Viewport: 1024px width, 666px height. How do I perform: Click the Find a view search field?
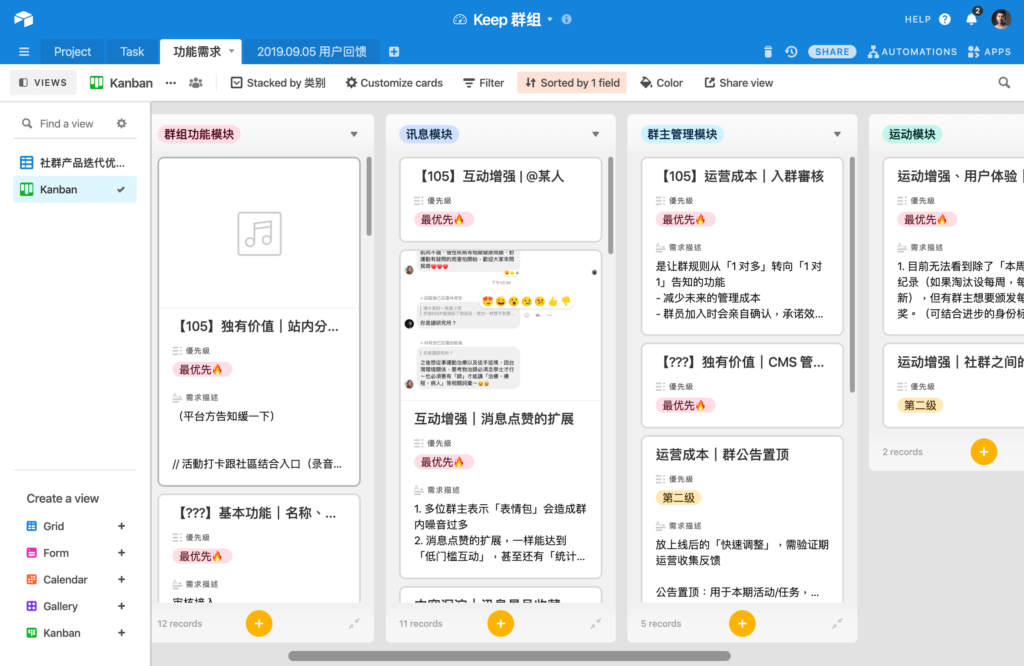click(x=68, y=124)
